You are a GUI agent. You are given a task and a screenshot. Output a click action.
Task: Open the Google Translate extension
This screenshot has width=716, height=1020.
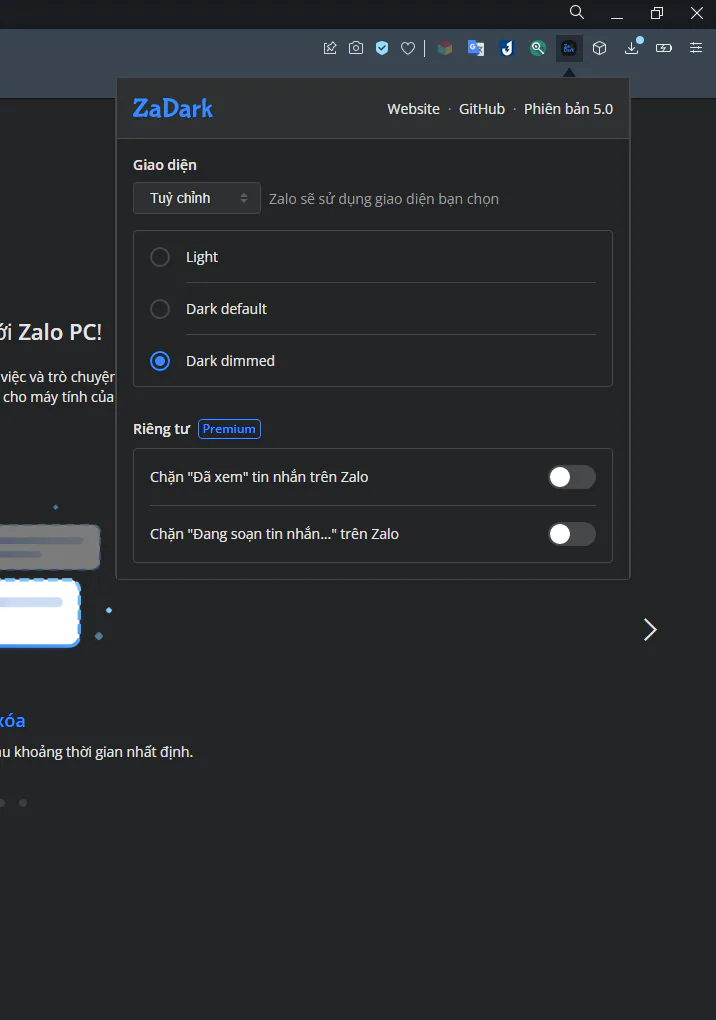tap(476, 48)
